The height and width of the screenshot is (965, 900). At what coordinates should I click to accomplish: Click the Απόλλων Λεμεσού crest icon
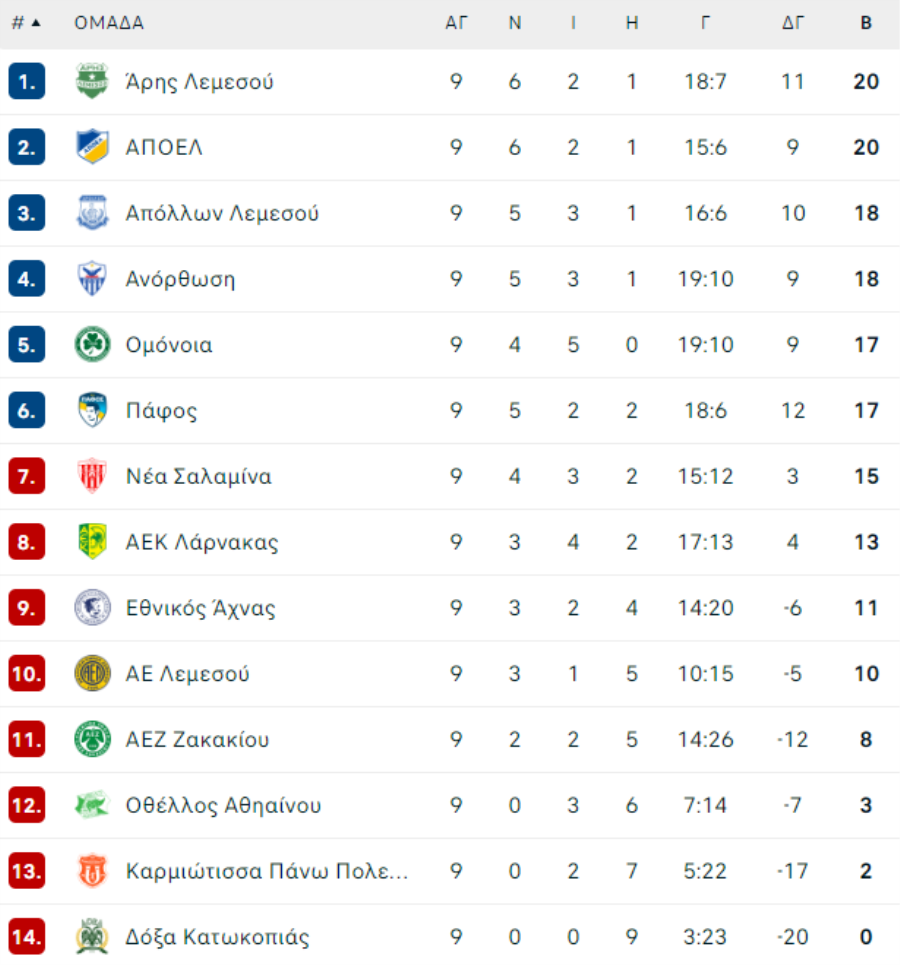[x=92, y=213]
